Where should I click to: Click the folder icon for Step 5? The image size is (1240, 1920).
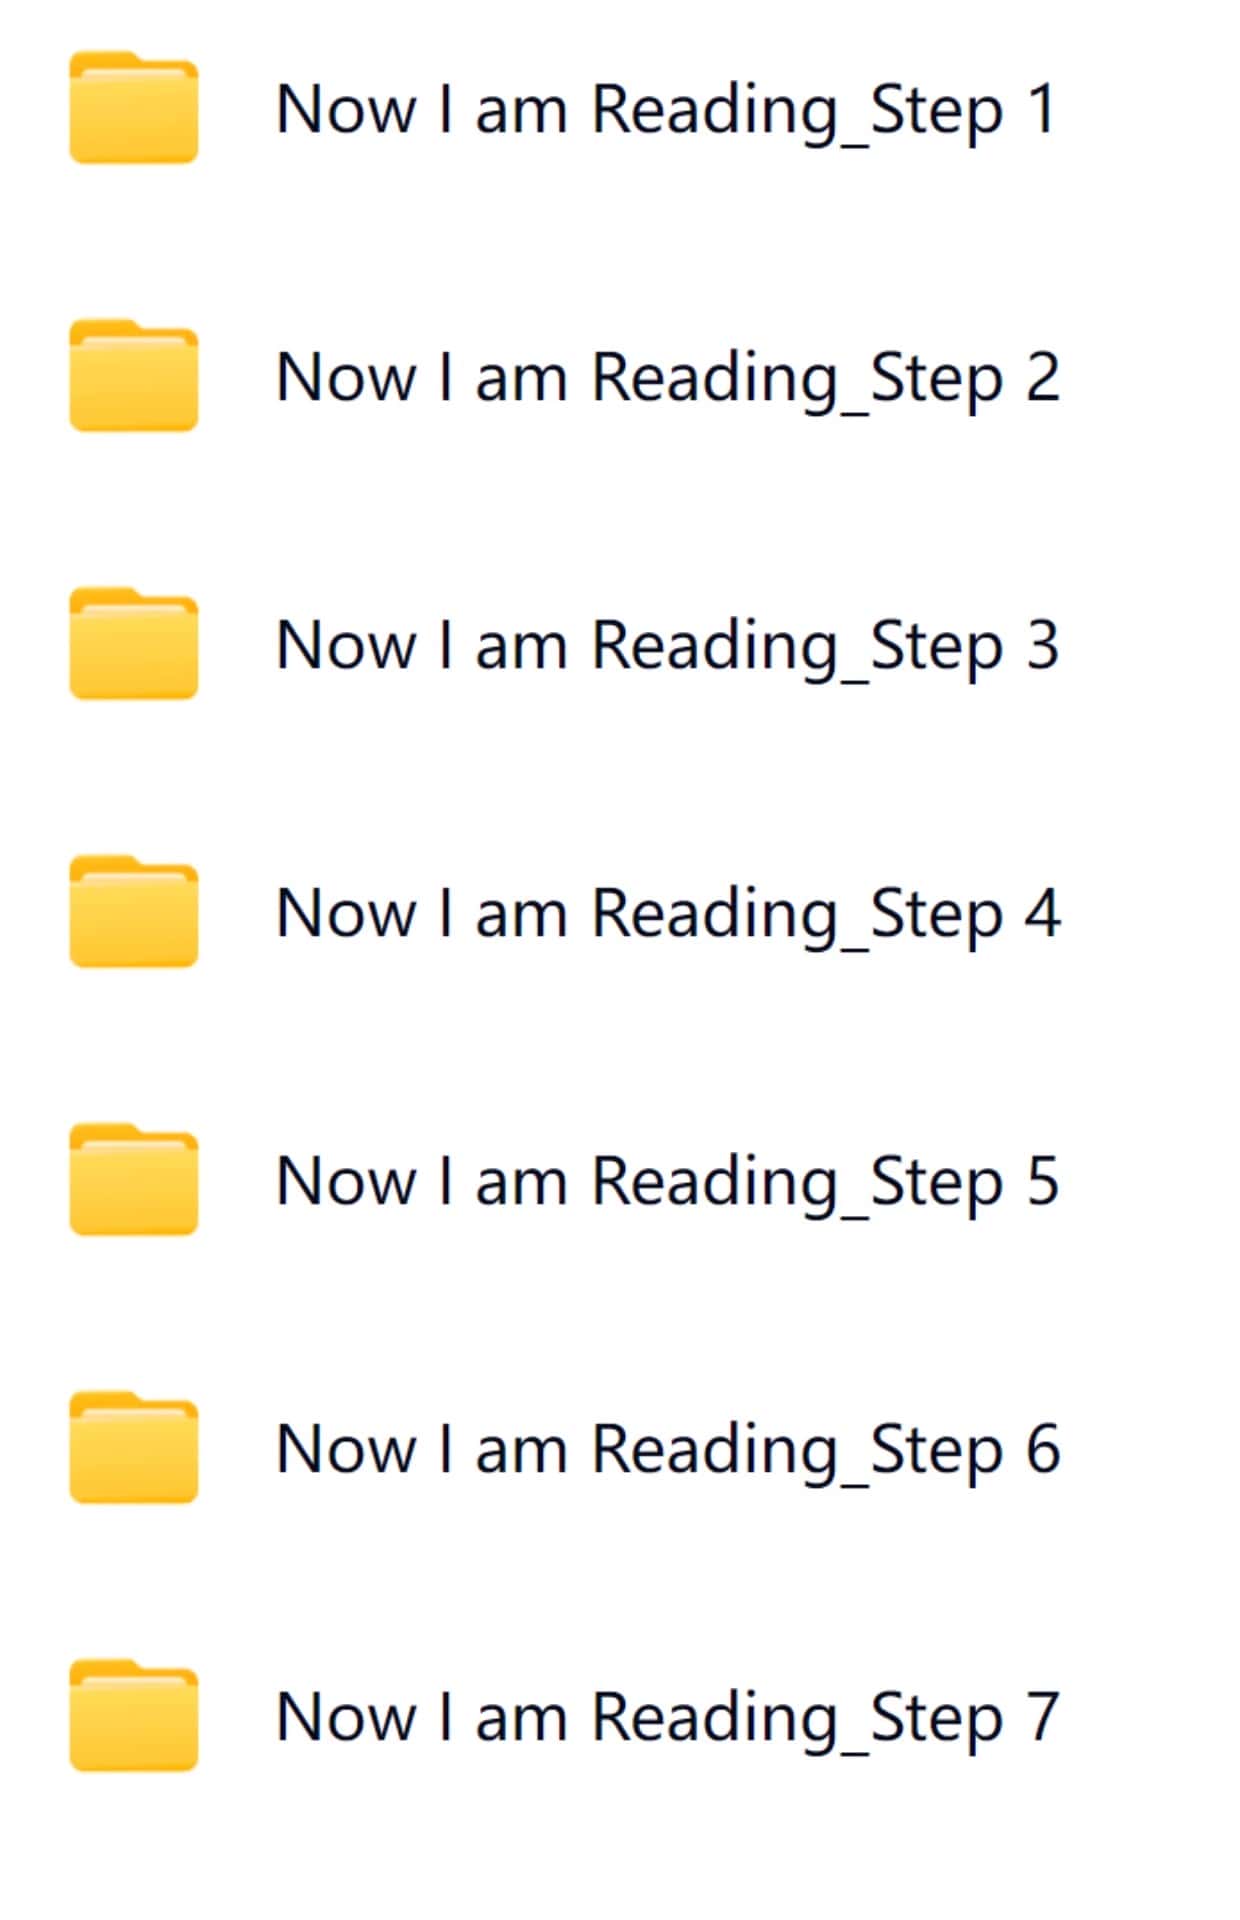coord(133,1179)
